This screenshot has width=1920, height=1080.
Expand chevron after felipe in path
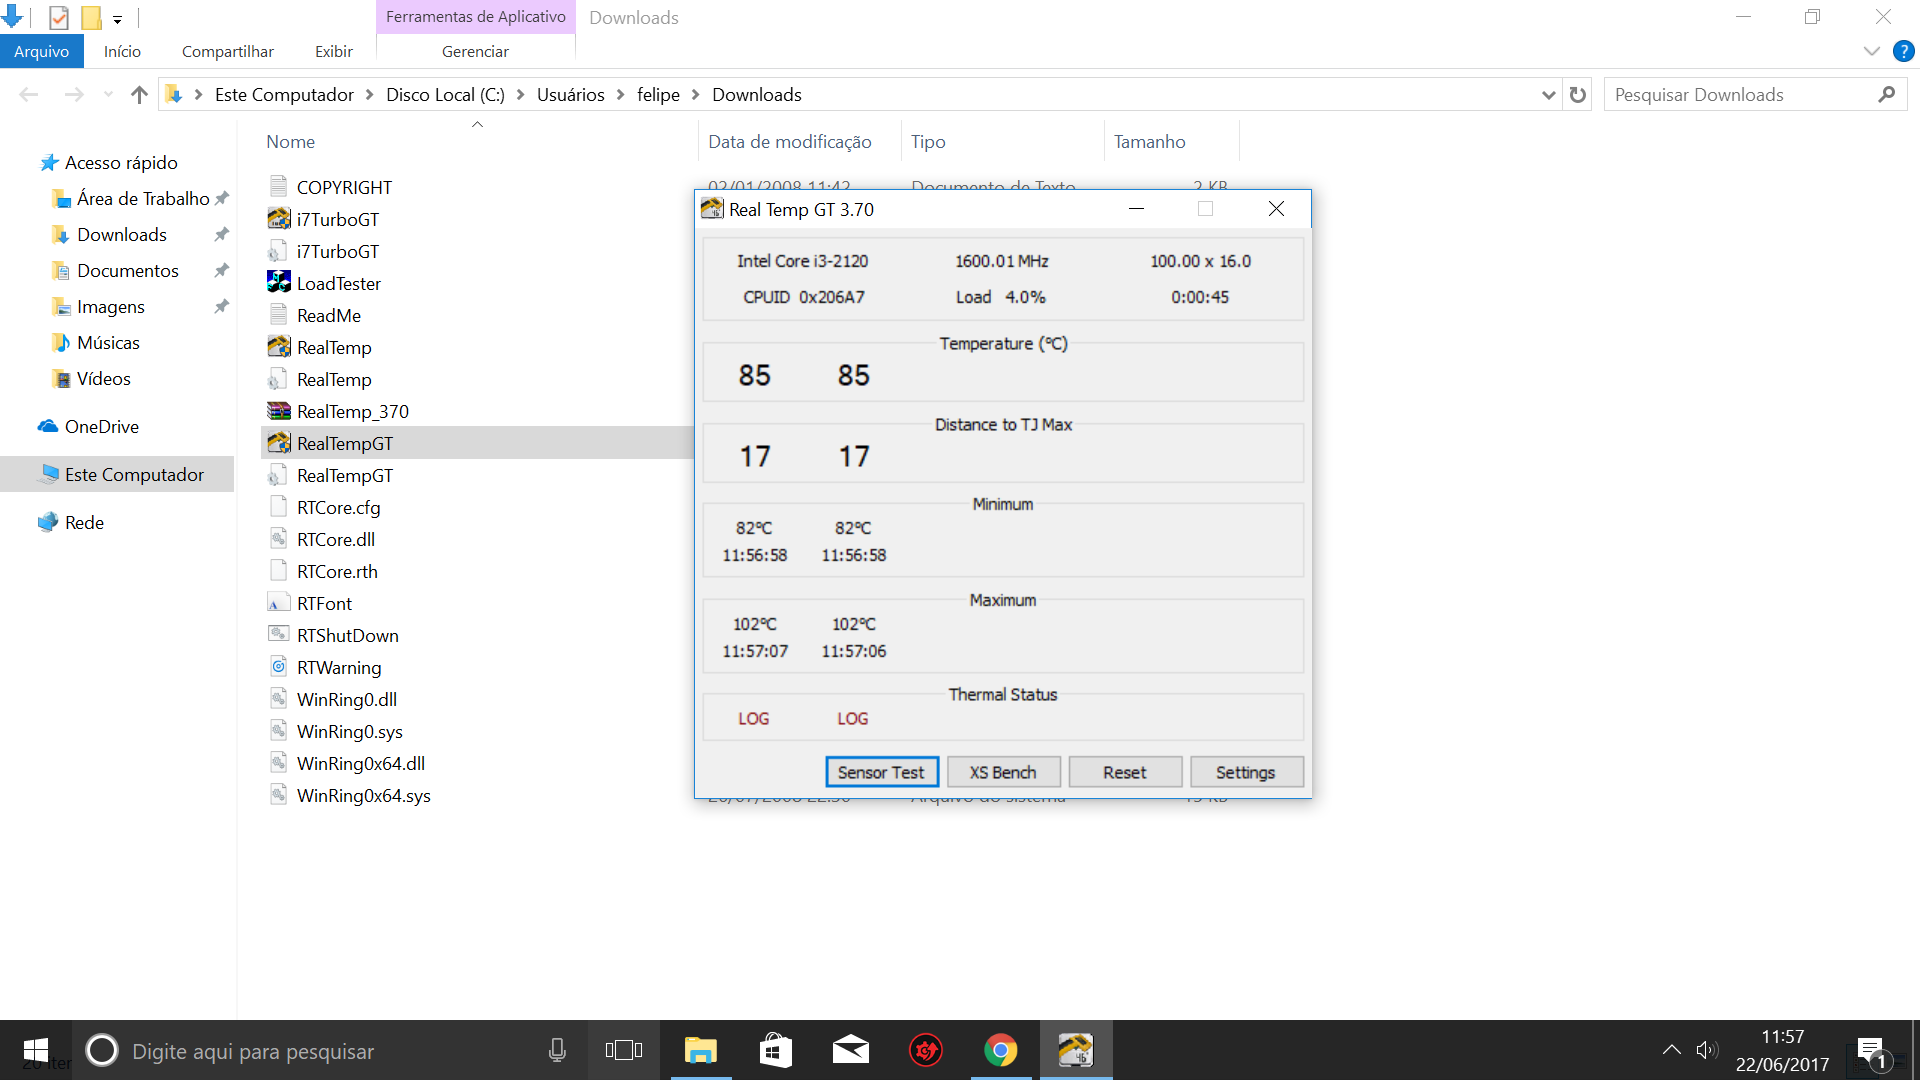tap(696, 95)
